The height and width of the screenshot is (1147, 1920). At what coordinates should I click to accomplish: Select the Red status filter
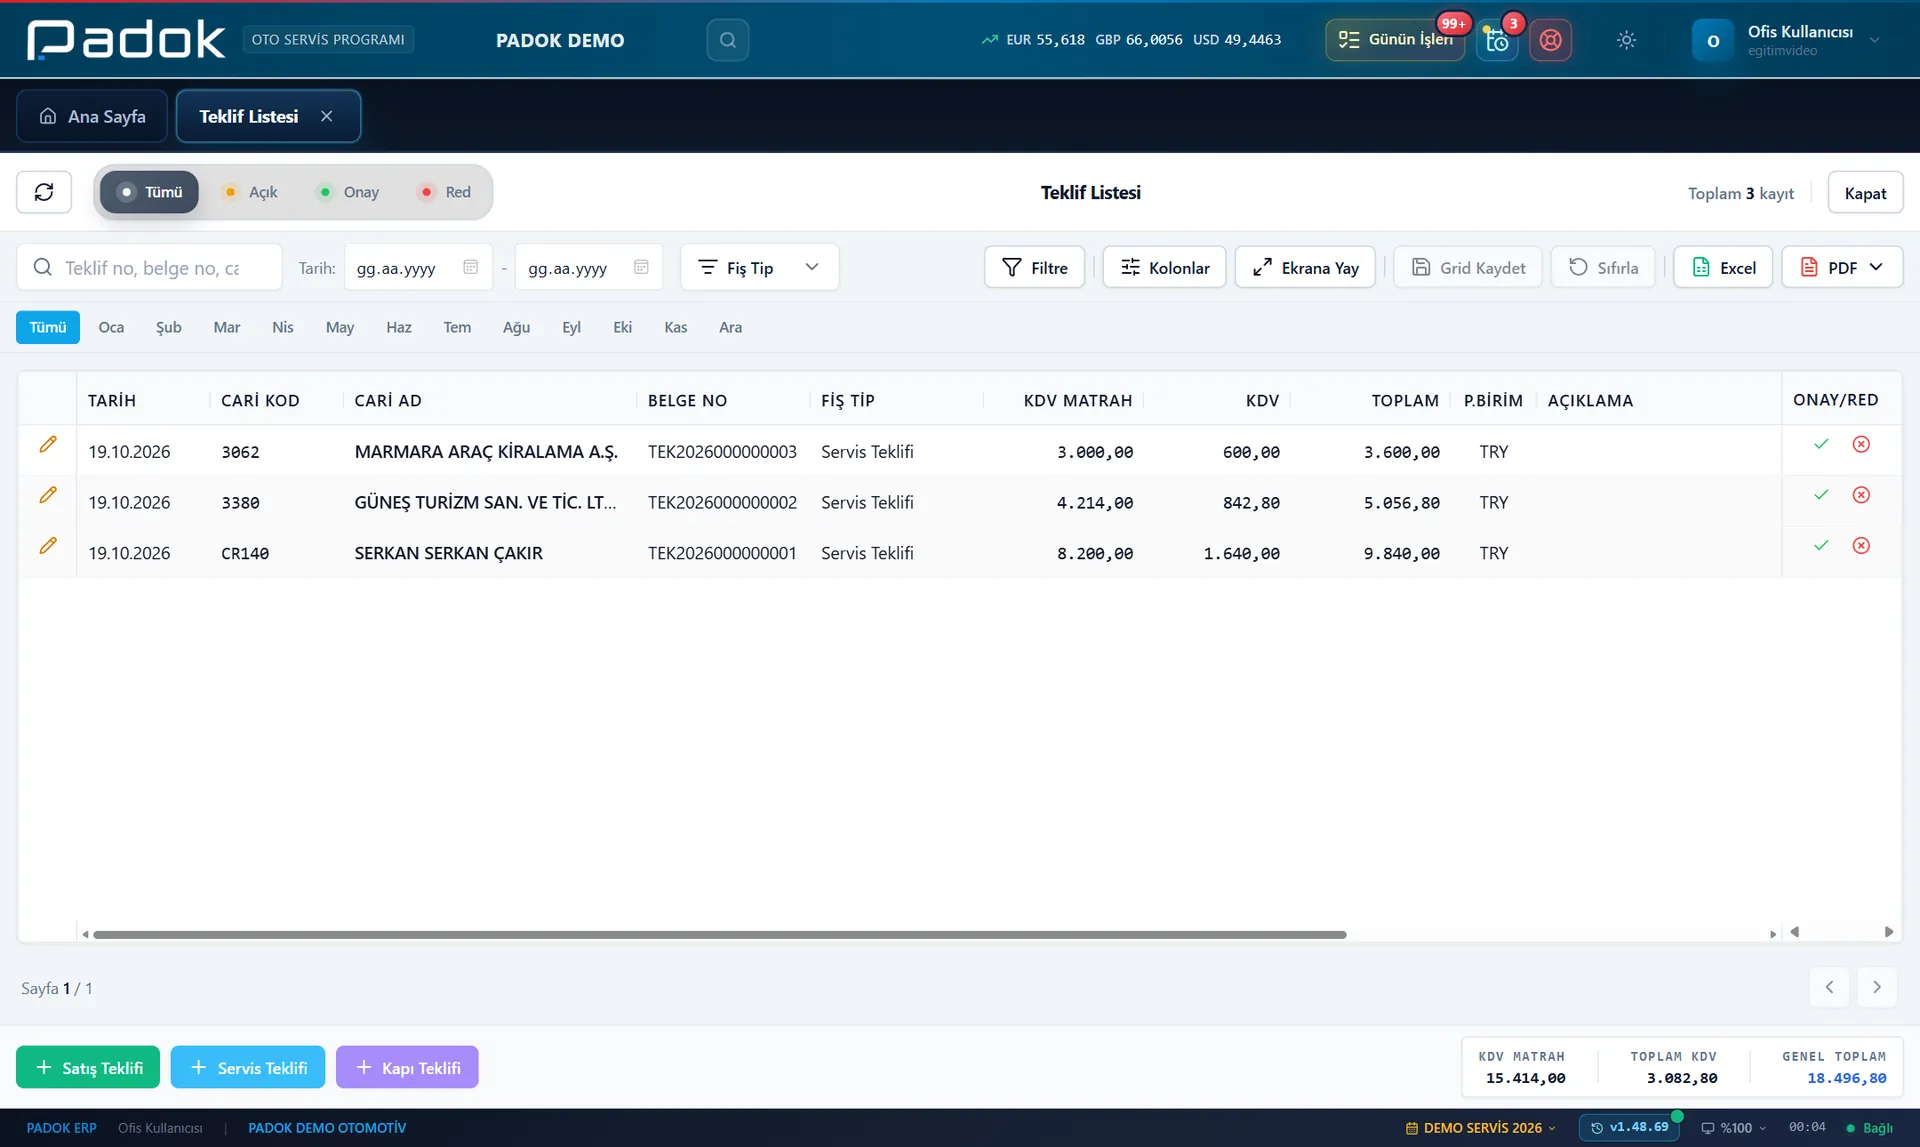click(x=446, y=192)
